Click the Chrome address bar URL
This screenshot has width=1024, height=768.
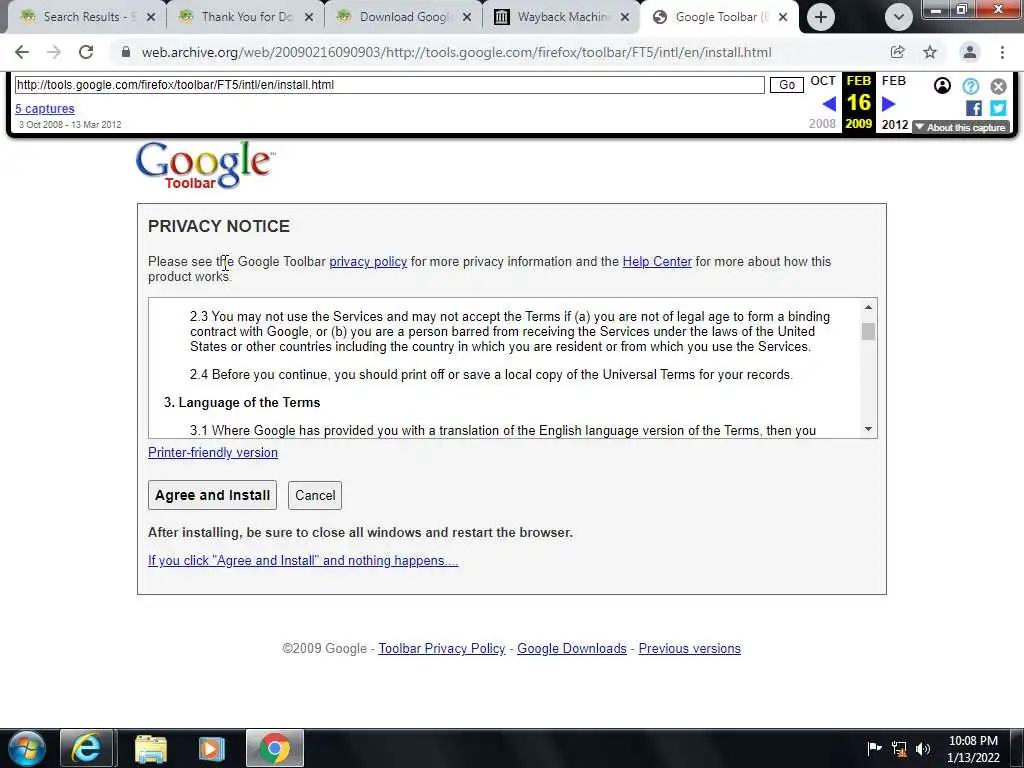456,52
